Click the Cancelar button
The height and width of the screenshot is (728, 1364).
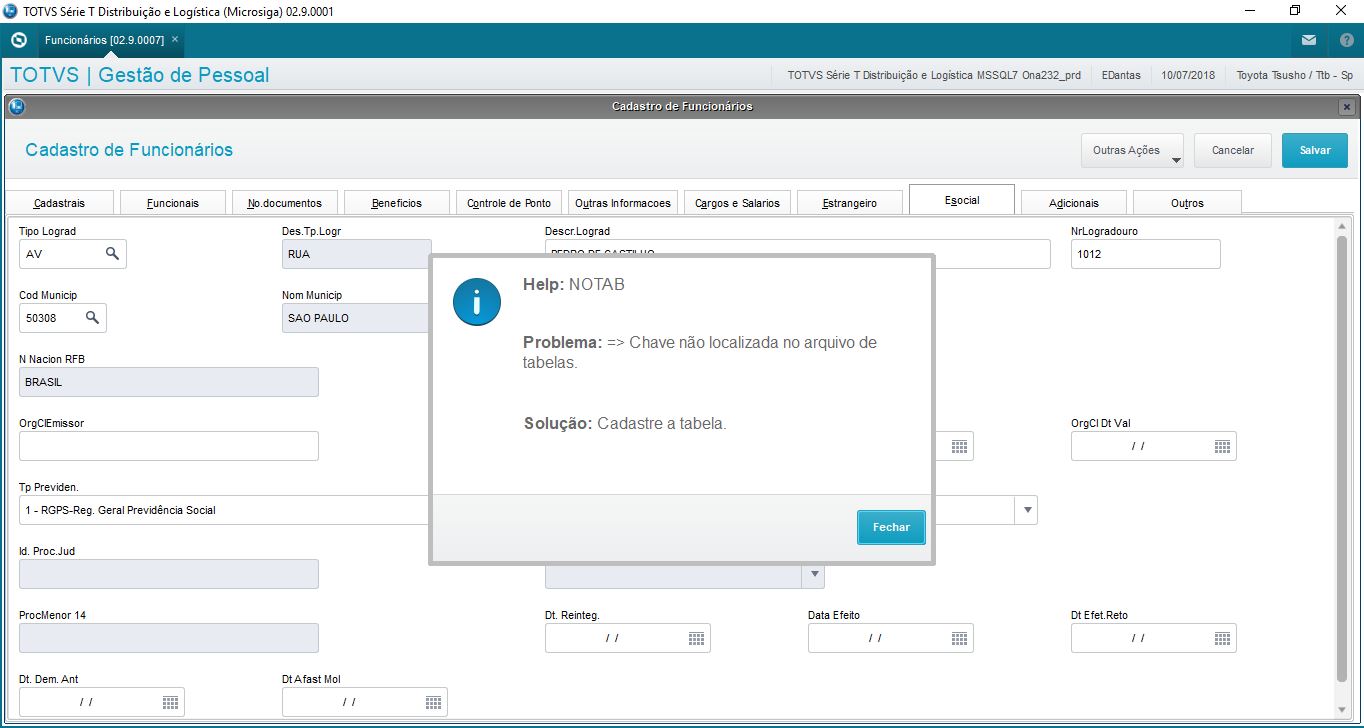tap(1233, 150)
